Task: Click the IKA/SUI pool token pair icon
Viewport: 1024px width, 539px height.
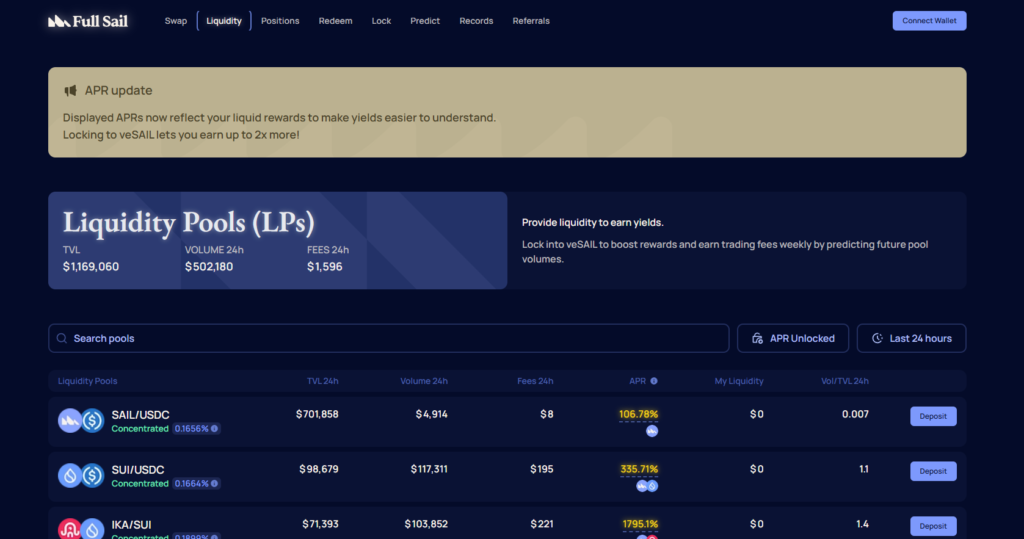Action: tap(81, 528)
